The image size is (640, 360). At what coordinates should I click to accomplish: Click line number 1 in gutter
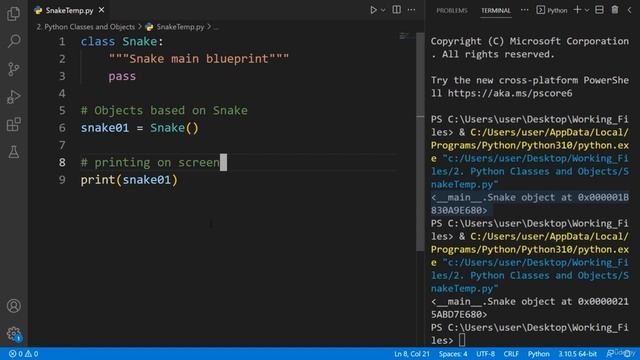coord(62,42)
